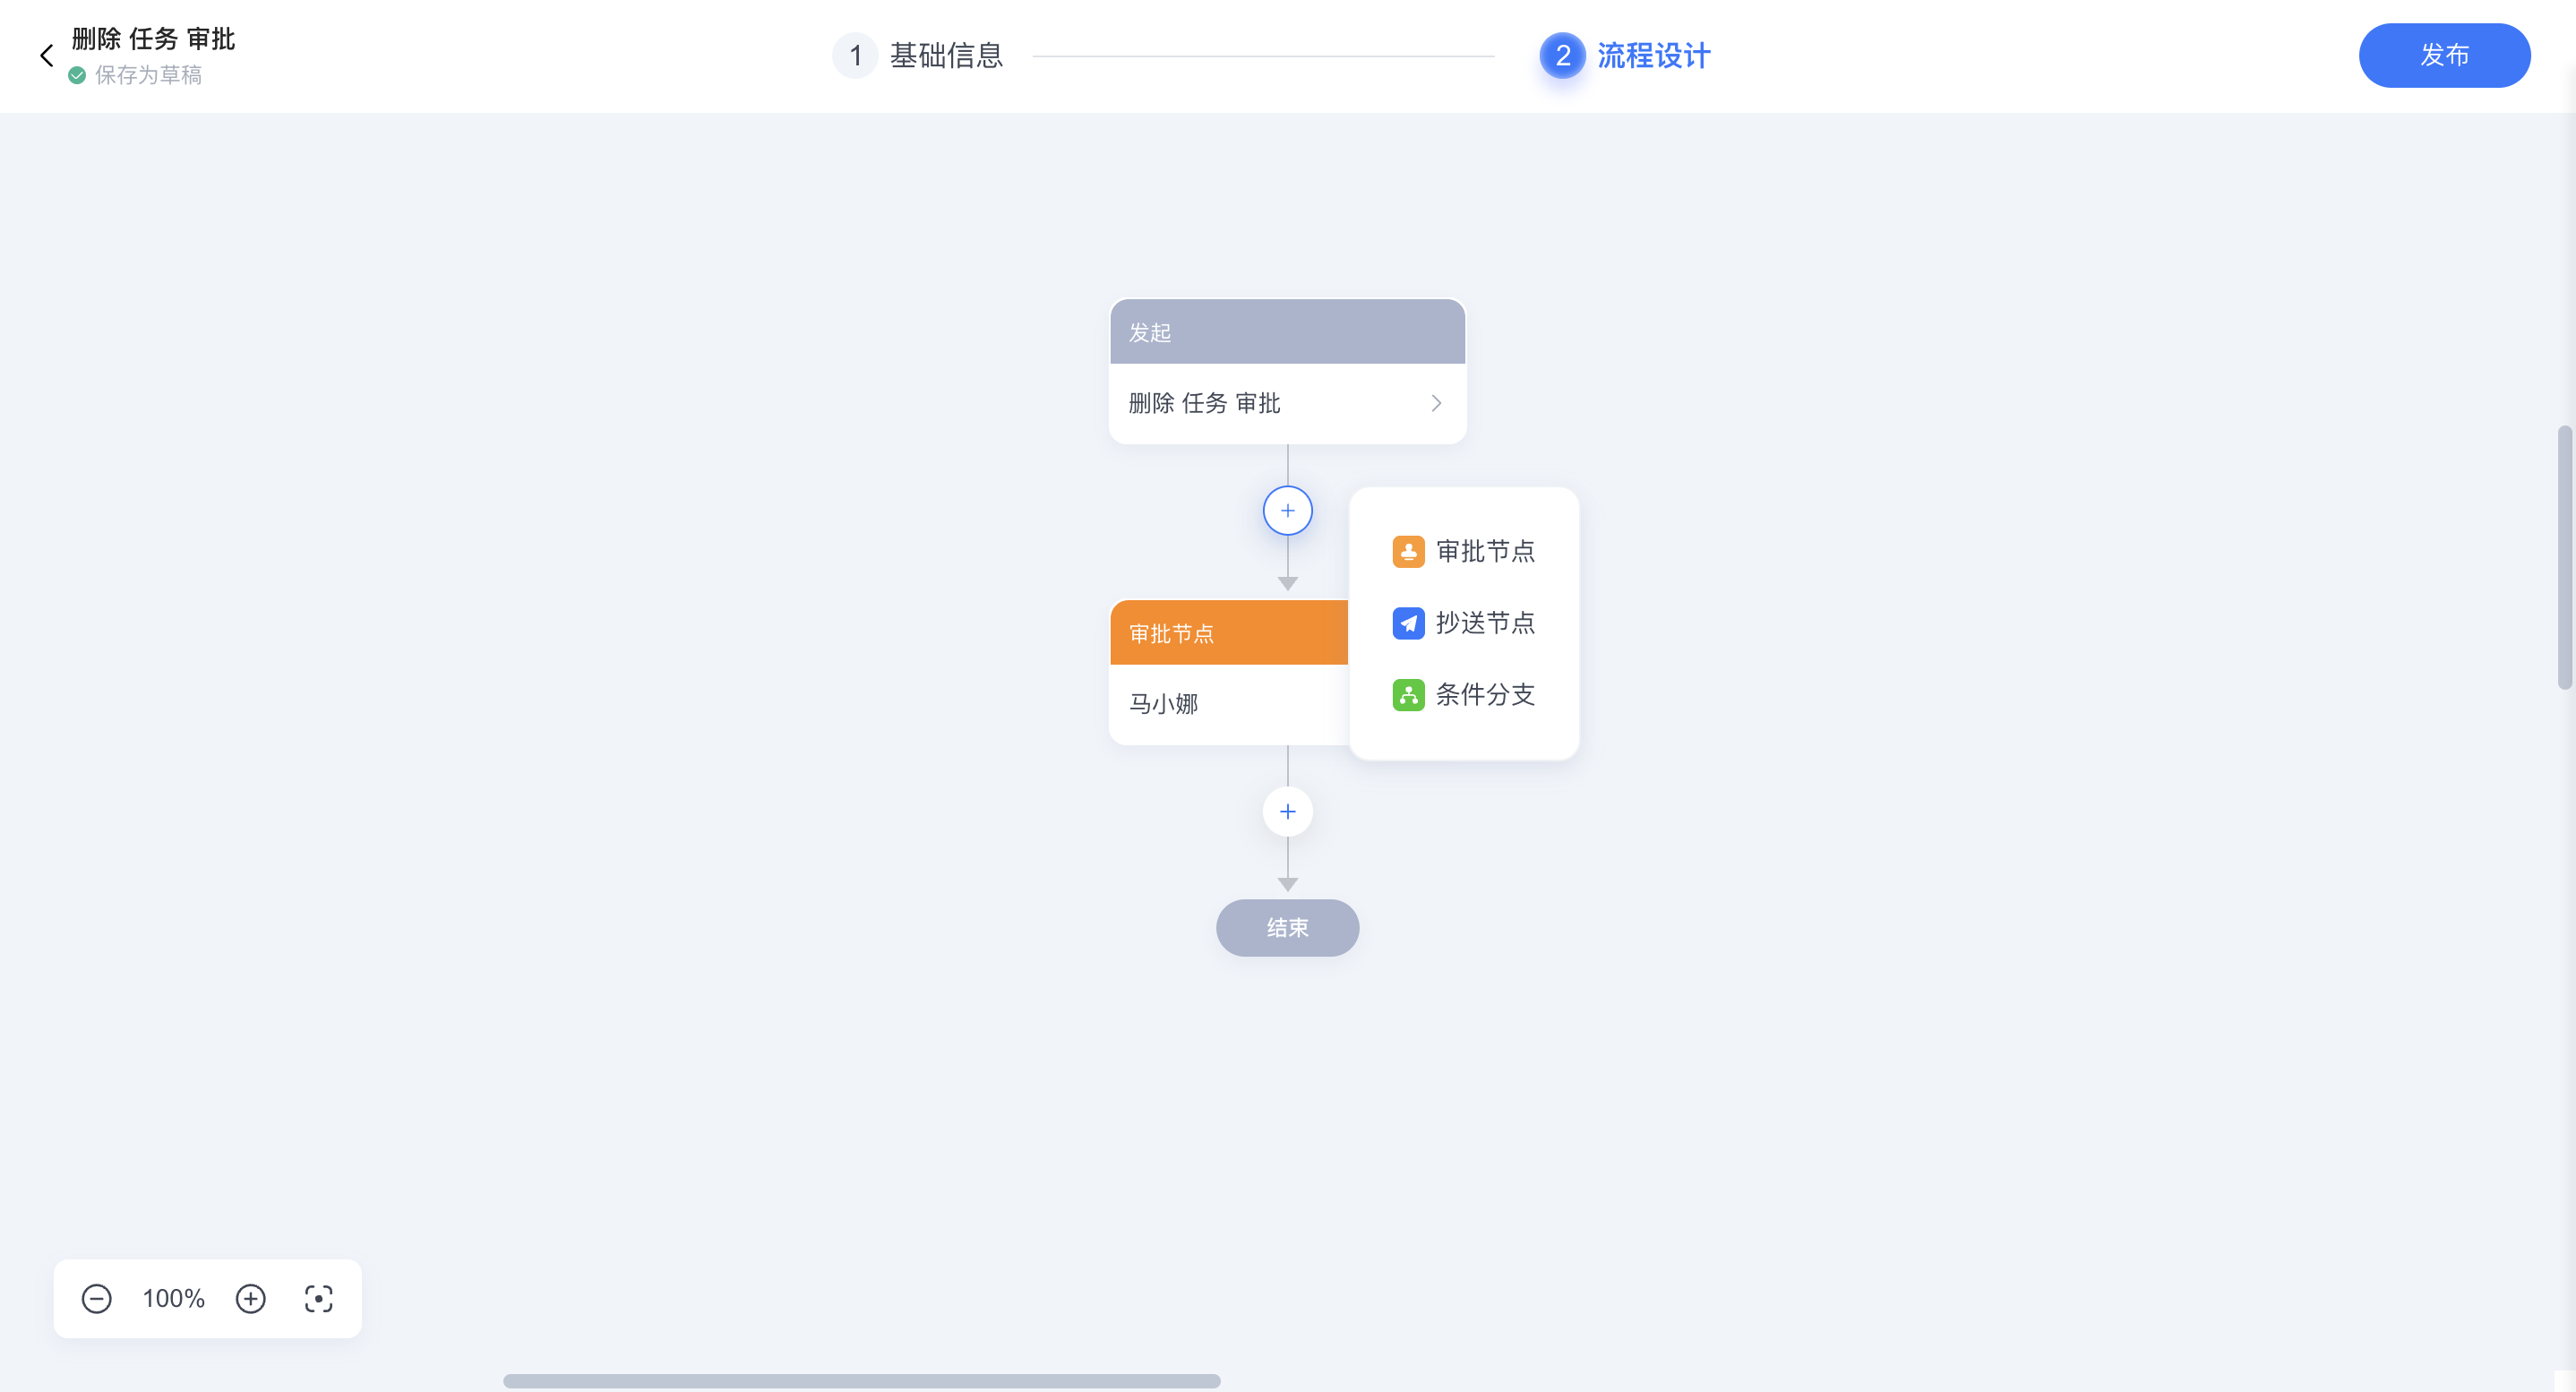This screenshot has width=2576, height=1392.
Task: Click the green check beside 保存为草稿
Action: (78, 74)
